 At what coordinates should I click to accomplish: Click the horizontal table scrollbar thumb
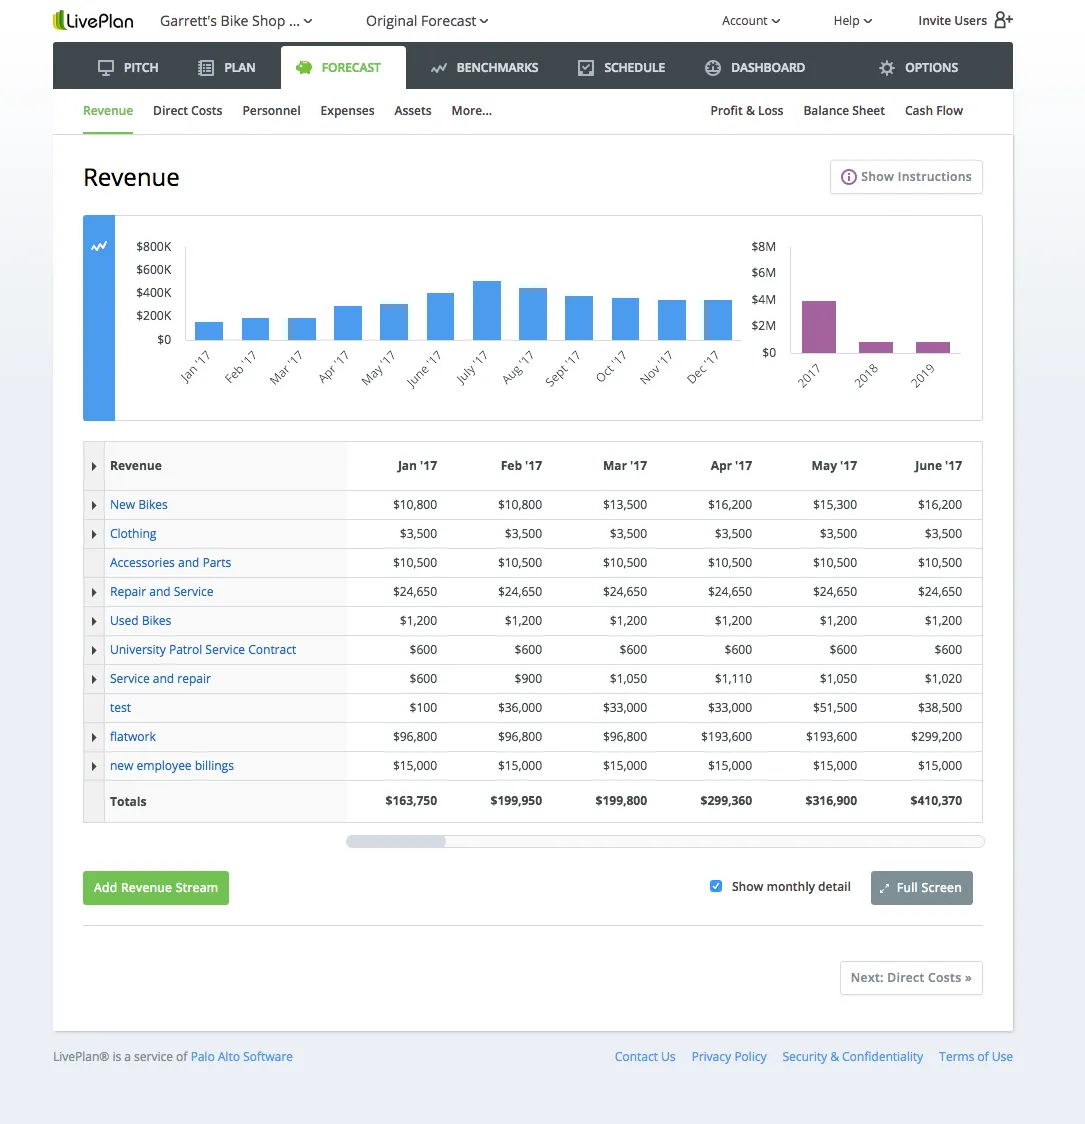pyautogui.click(x=396, y=842)
